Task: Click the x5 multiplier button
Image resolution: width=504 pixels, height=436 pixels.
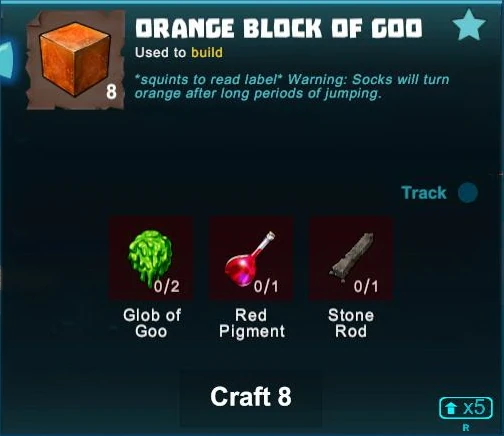Action: pyautogui.click(x=466, y=408)
